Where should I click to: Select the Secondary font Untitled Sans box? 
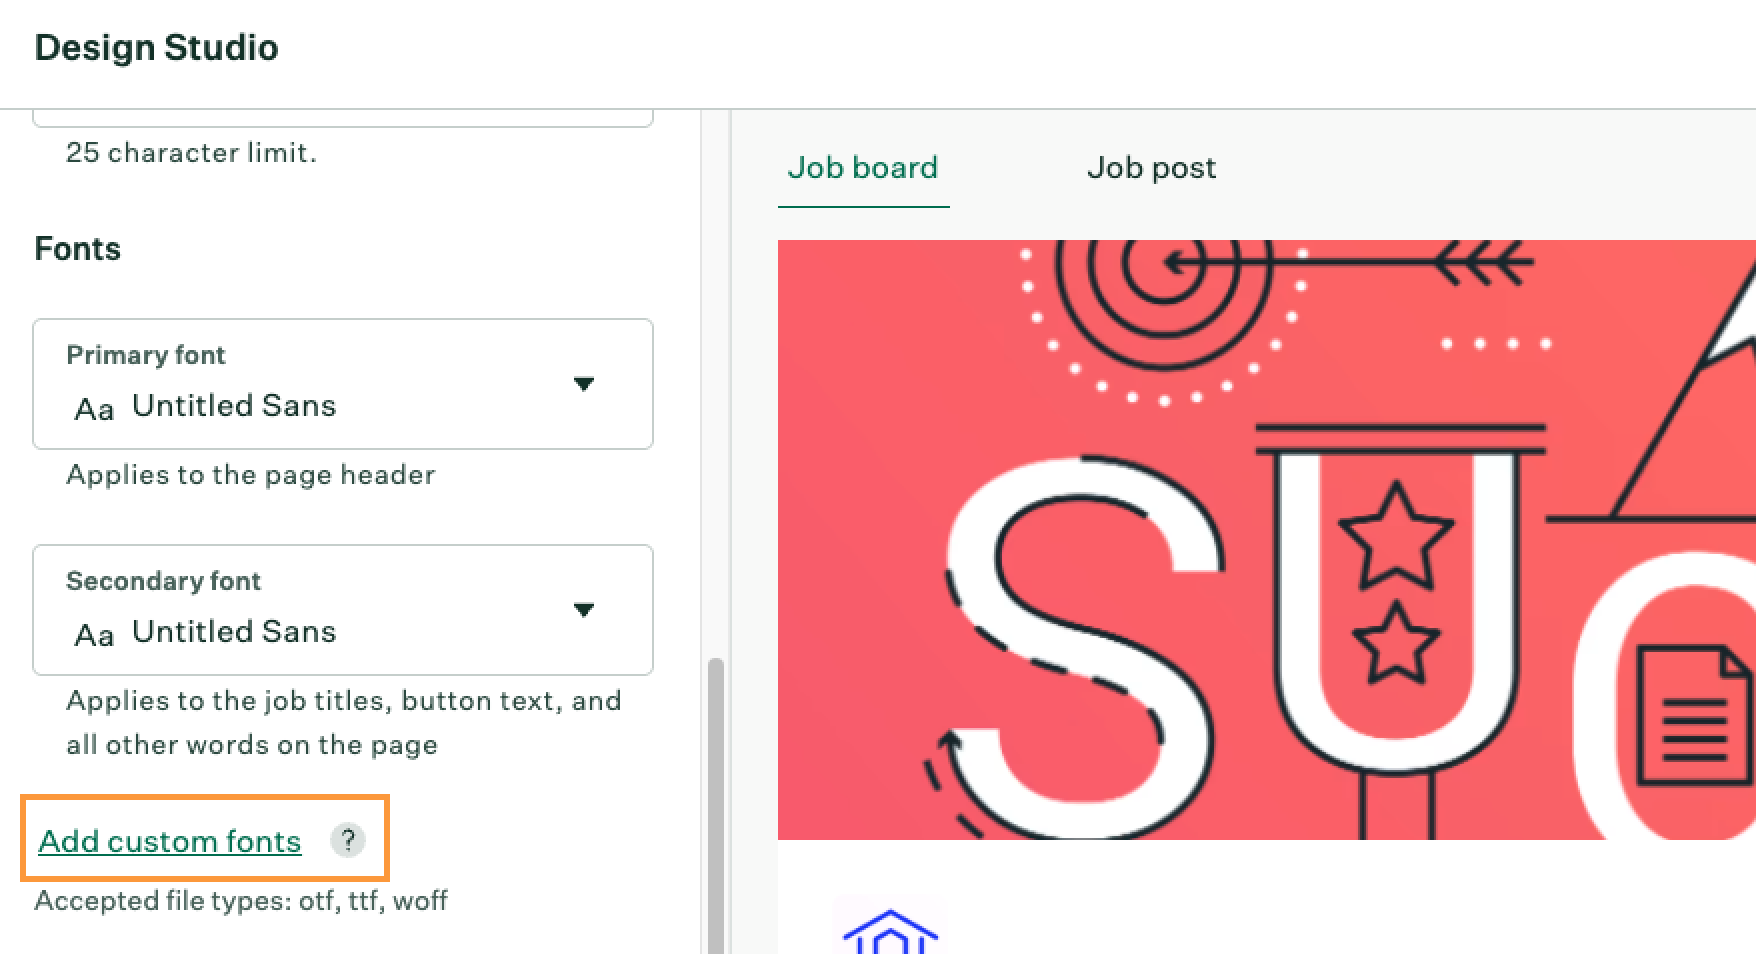(343, 610)
